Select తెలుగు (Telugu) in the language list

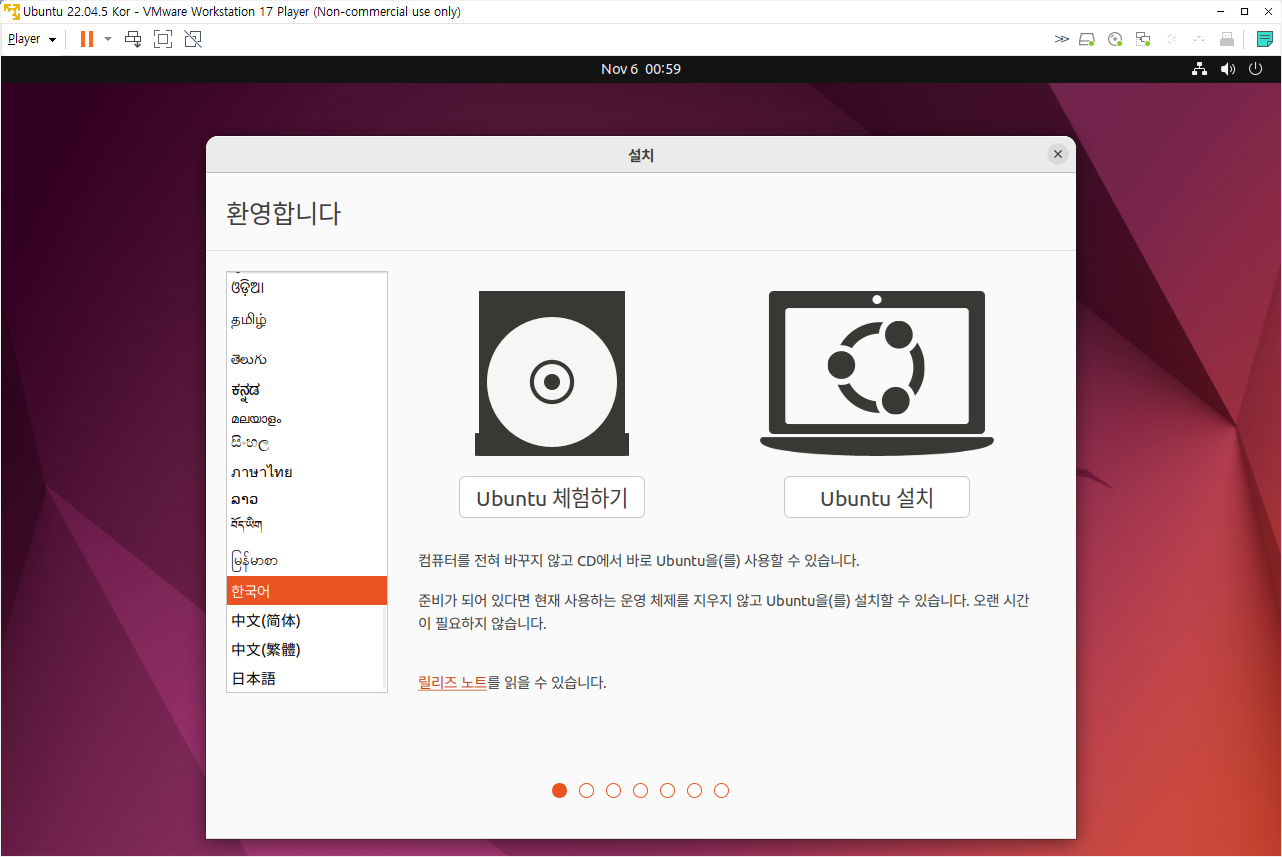tap(307, 360)
